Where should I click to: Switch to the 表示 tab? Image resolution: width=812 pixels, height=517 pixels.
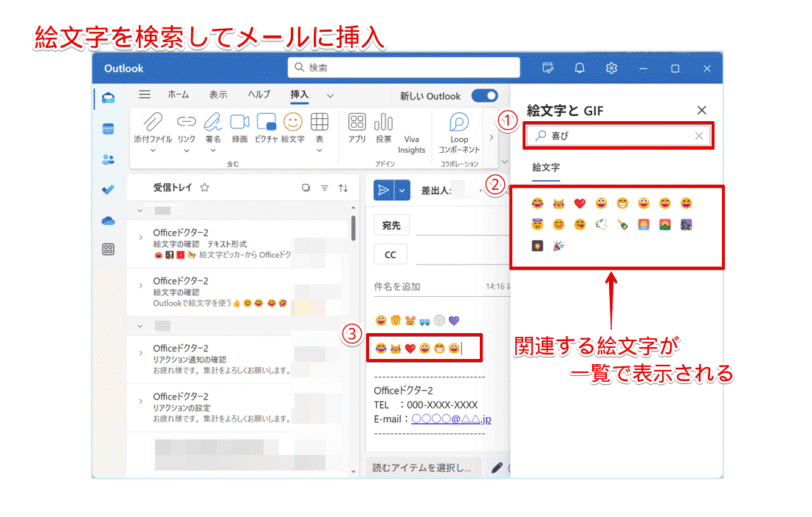218,94
